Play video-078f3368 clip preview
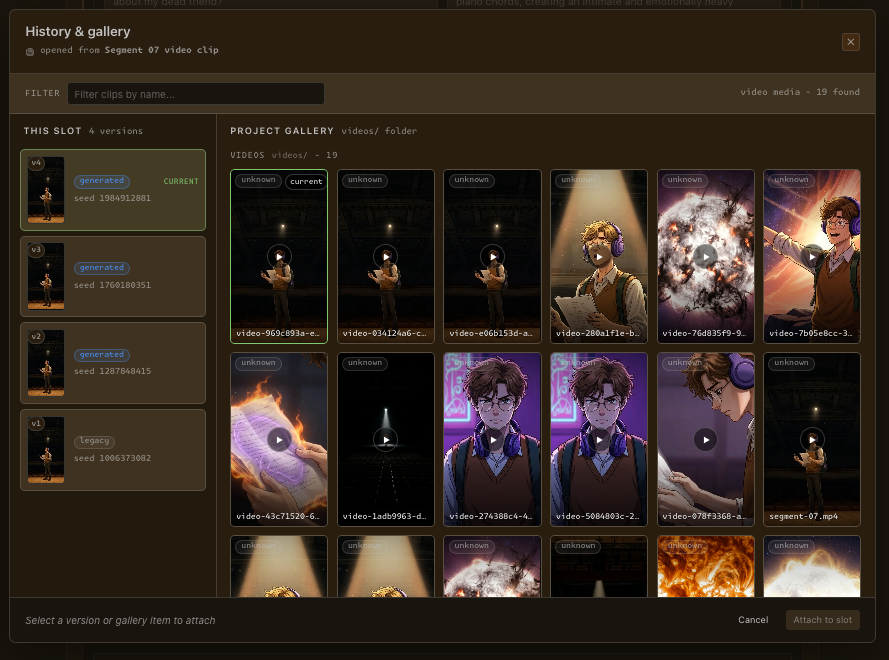The height and width of the screenshot is (660, 889). (x=705, y=440)
